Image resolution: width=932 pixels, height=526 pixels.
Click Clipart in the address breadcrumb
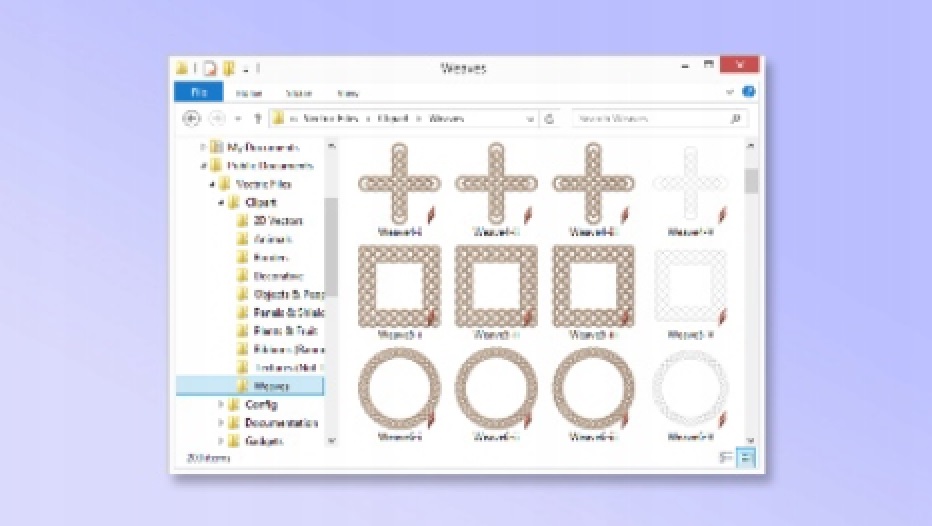click(x=392, y=118)
